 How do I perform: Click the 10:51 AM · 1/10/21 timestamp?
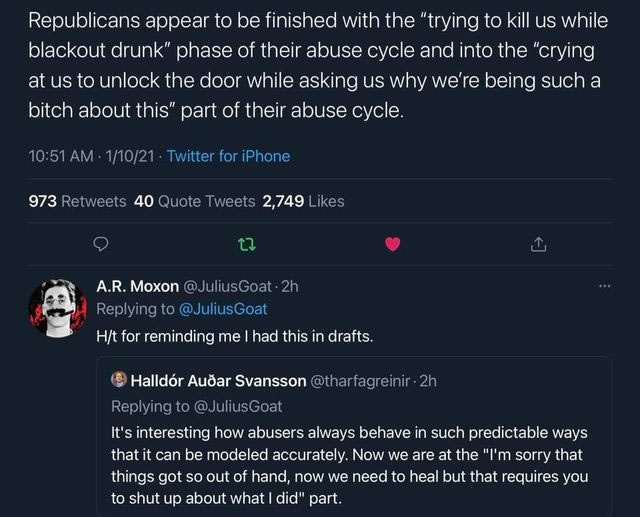[92, 156]
